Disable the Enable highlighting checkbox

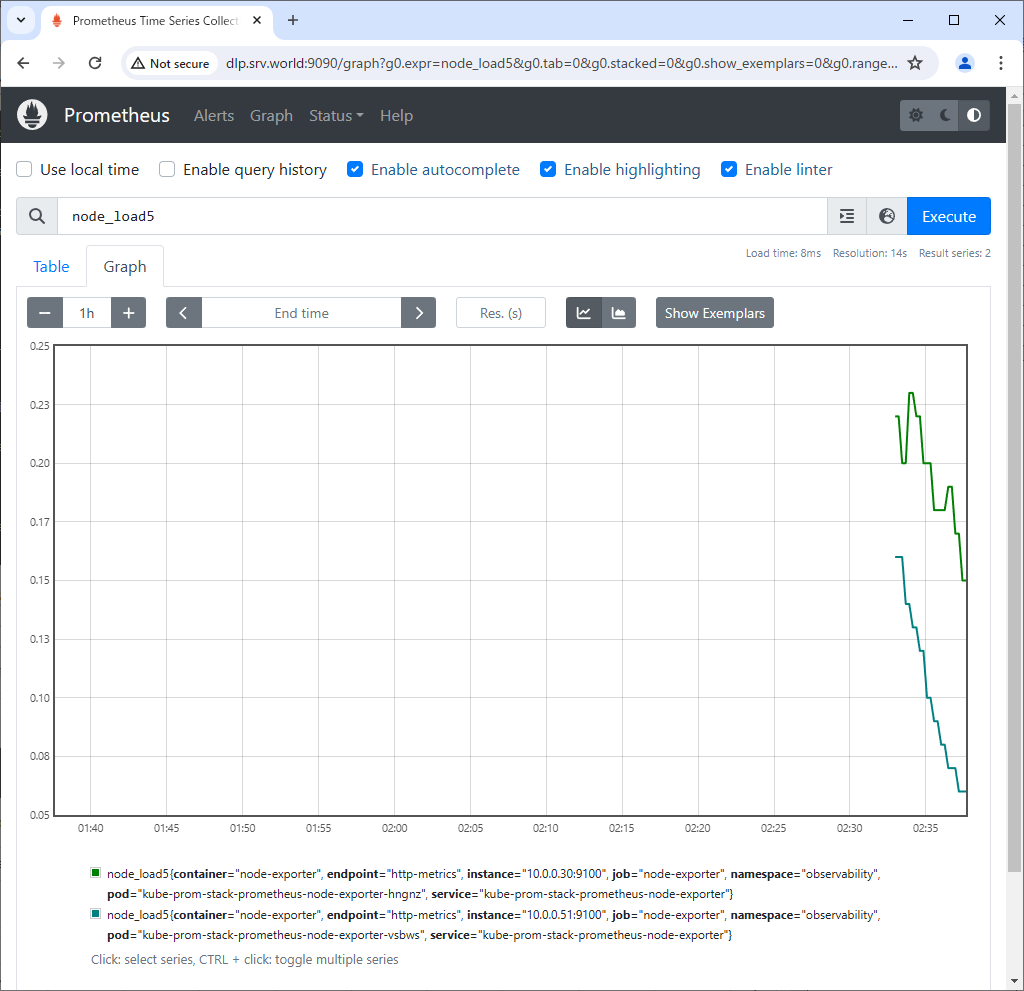(x=549, y=170)
